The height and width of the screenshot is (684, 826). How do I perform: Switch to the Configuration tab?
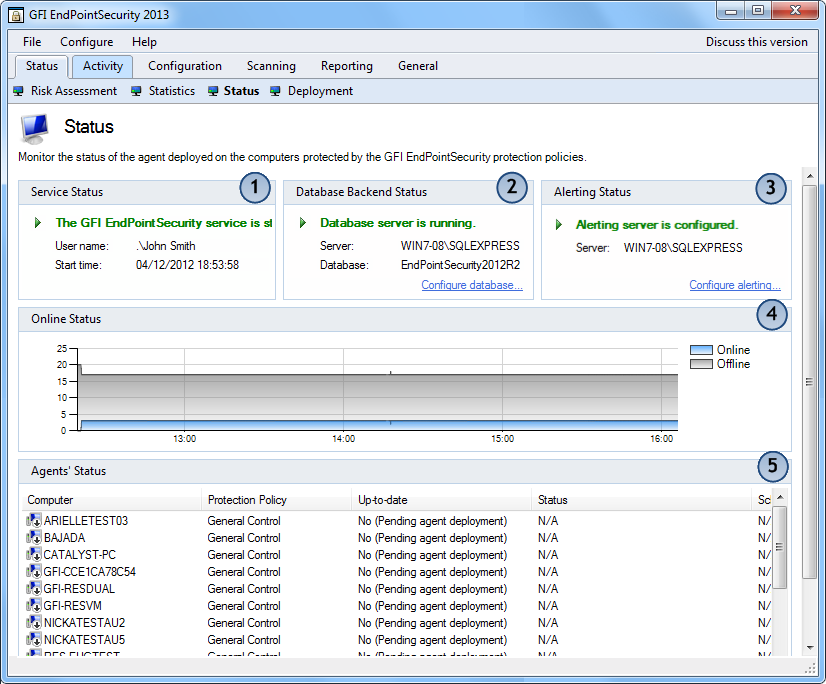pyautogui.click(x=185, y=66)
